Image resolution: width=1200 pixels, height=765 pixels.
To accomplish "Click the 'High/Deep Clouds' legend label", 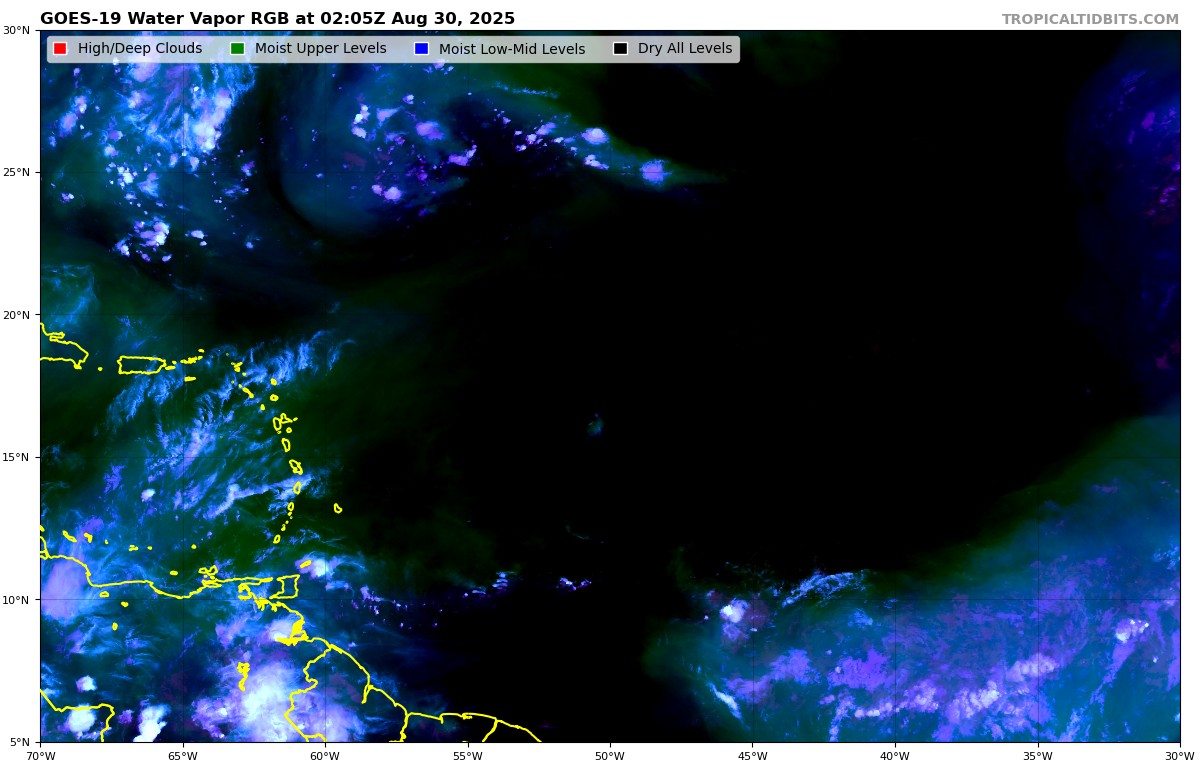I will [140, 49].
